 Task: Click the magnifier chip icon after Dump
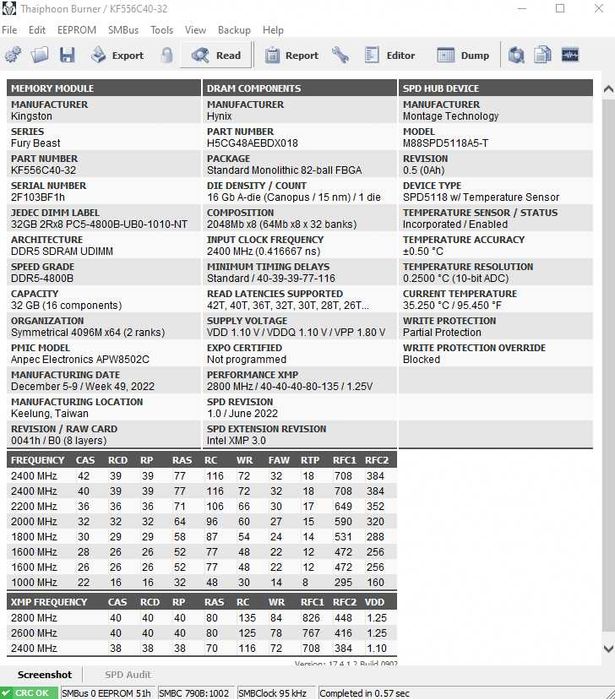point(517,55)
